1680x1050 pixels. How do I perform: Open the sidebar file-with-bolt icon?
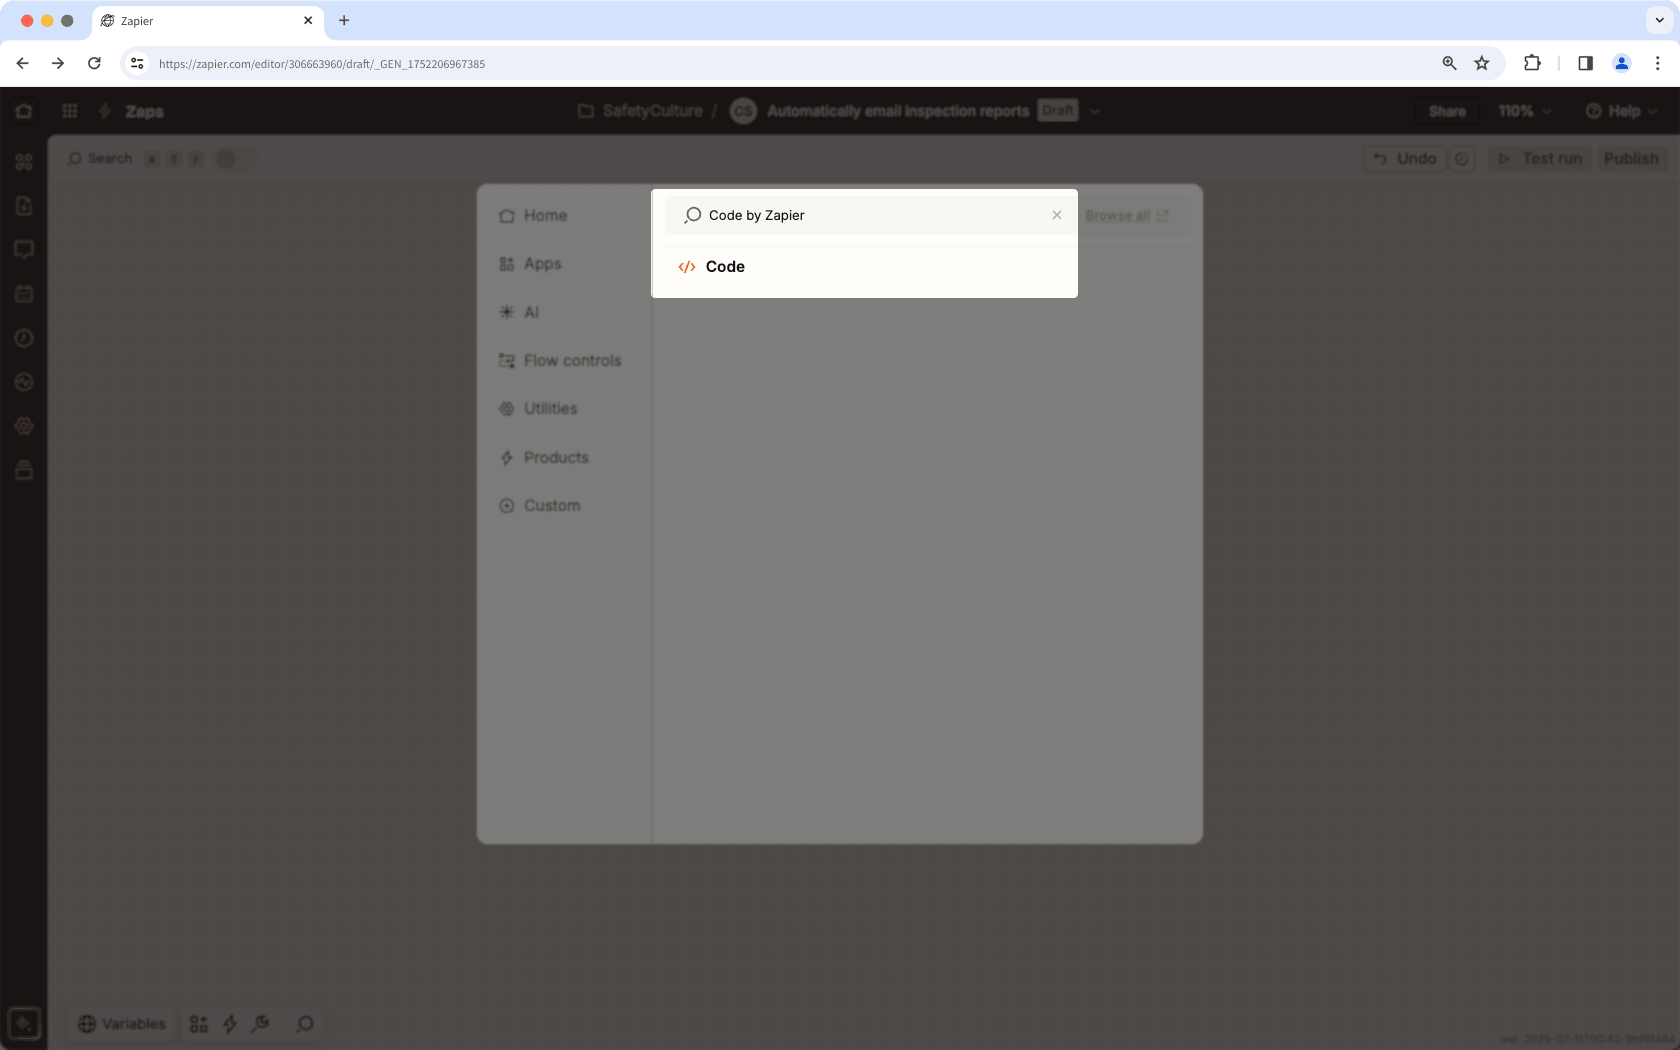tap(24, 206)
